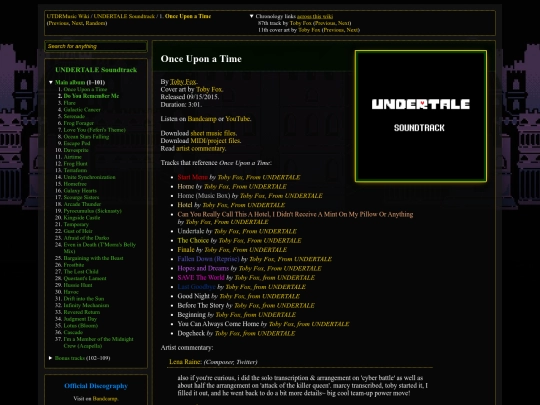The width and height of the screenshot is (540, 405).
Task: Open the Hotel track reference
Action: click(185, 205)
